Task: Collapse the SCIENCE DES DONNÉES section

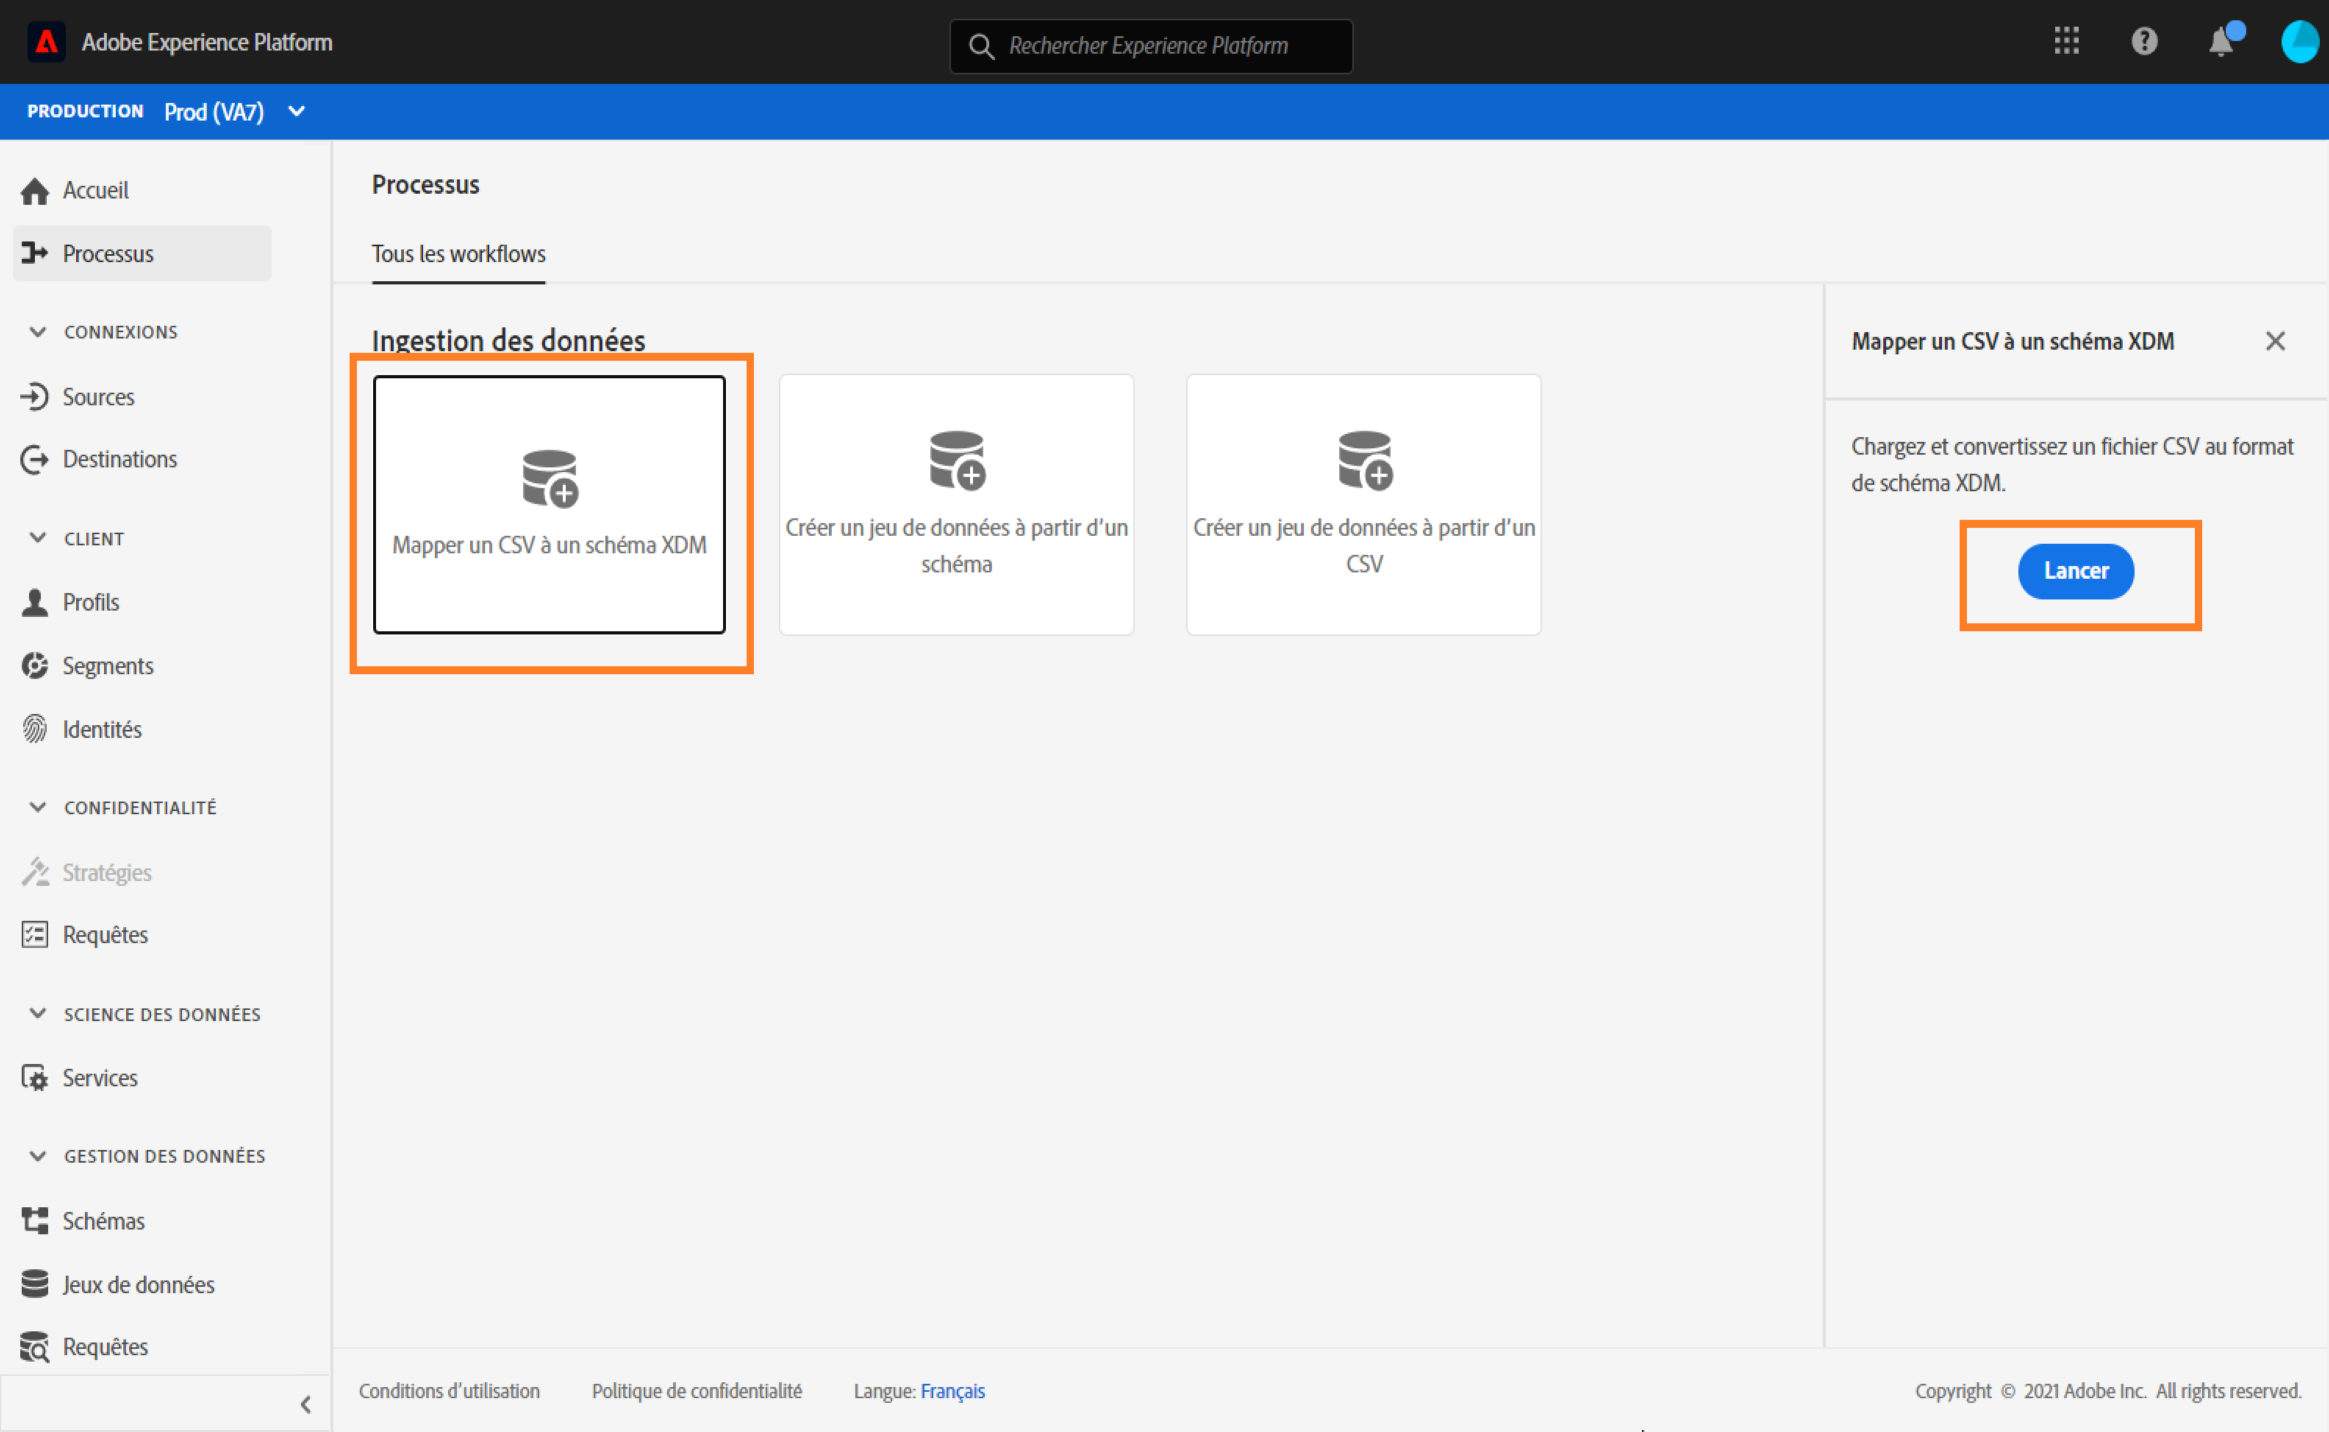Action: click(38, 1014)
